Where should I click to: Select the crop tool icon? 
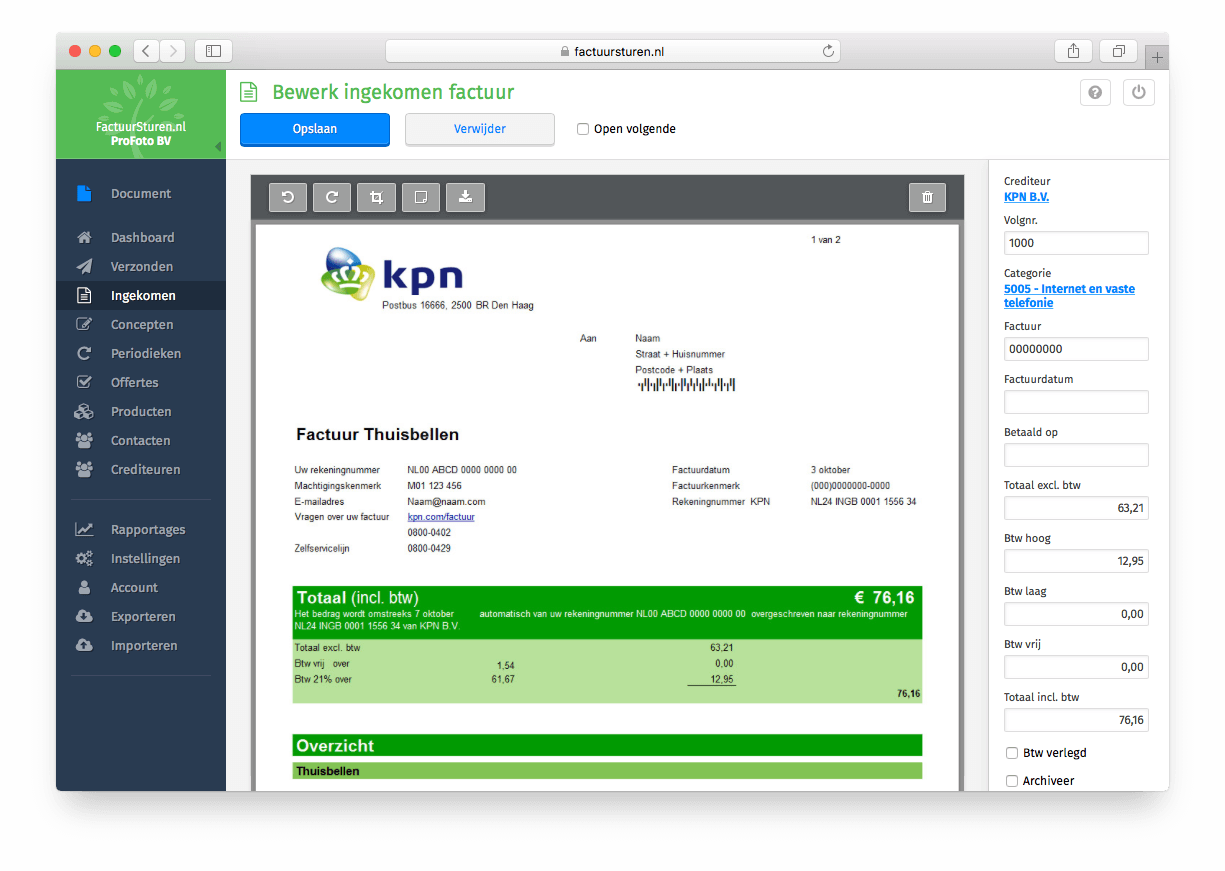pyautogui.click(x=377, y=198)
